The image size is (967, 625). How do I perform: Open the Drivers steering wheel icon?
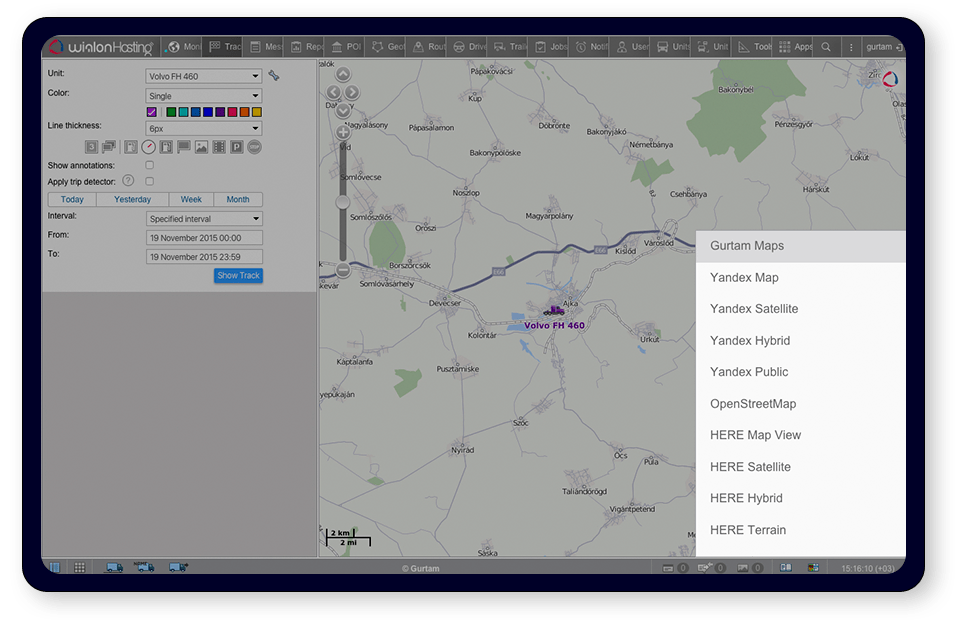pos(459,47)
